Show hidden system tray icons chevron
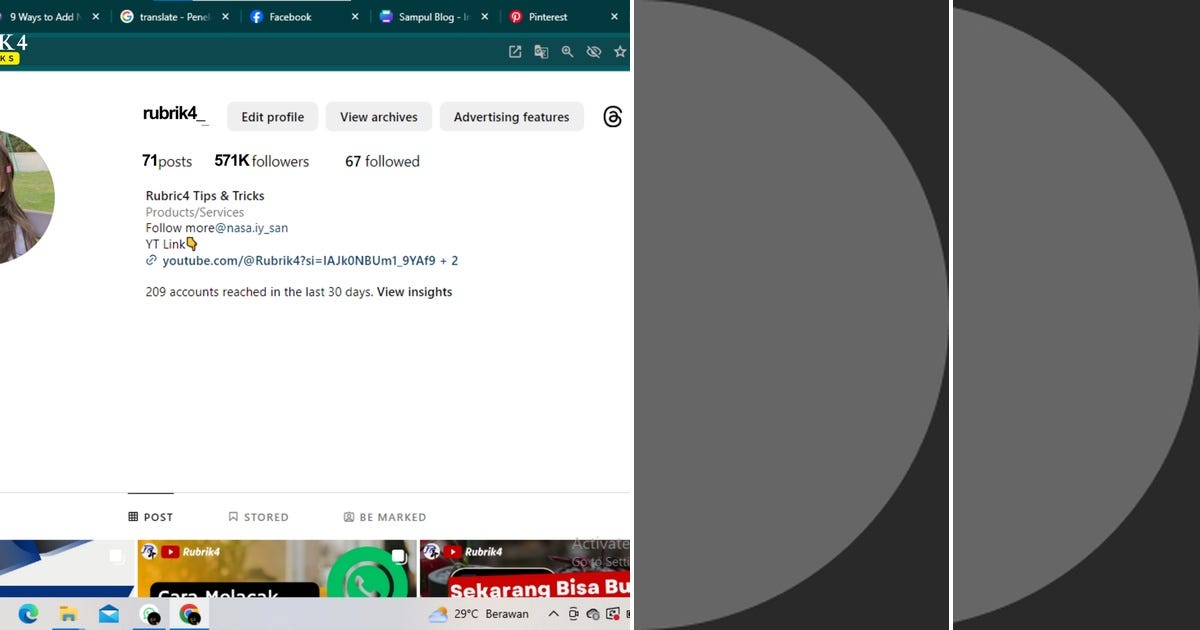Screen dimensions: 1200x630 click(x=553, y=614)
